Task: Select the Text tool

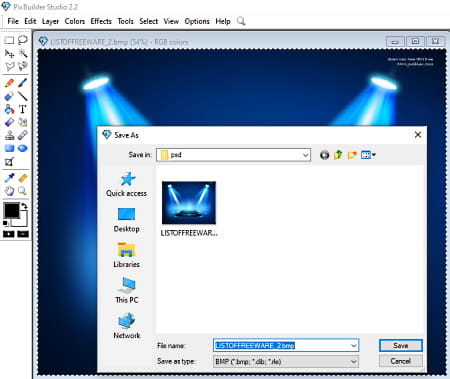Action: [x=22, y=109]
